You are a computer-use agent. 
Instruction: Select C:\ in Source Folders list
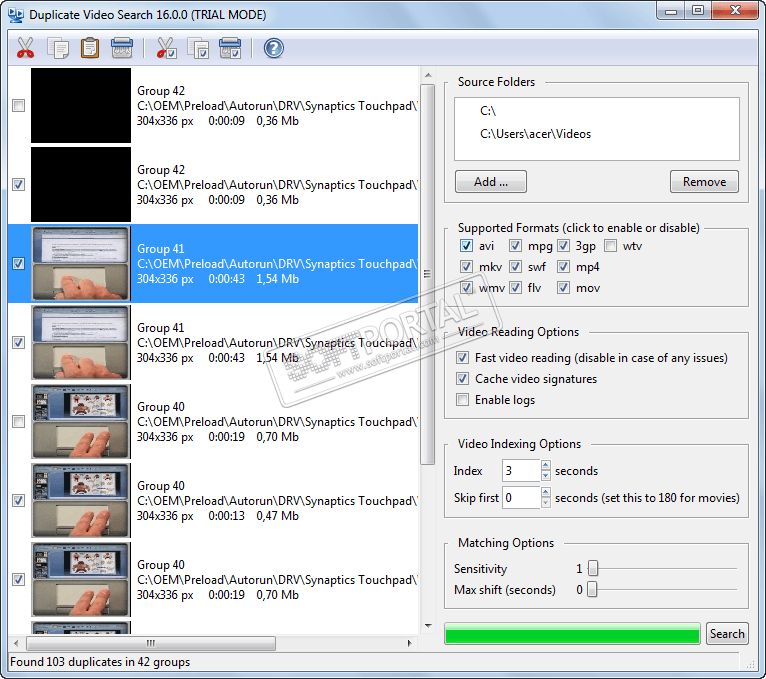(488, 111)
